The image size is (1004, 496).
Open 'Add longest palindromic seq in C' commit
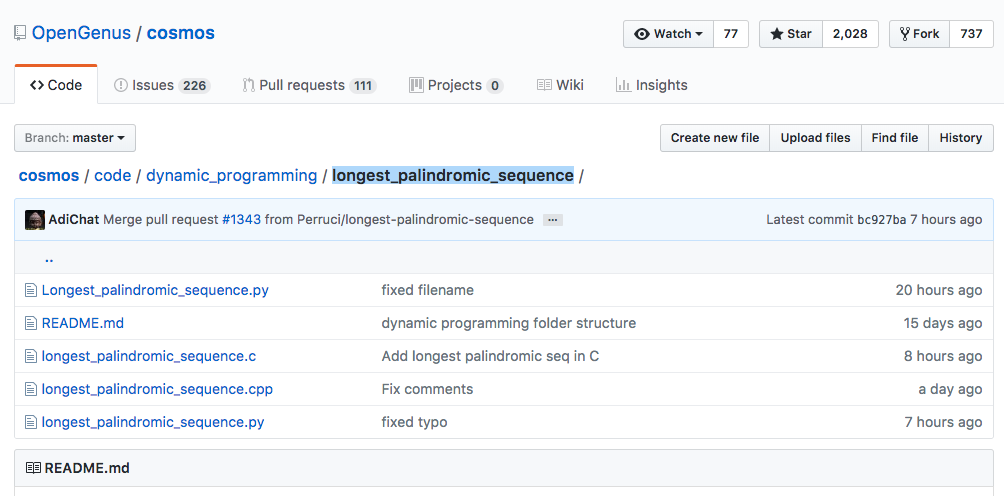click(x=490, y=356)
